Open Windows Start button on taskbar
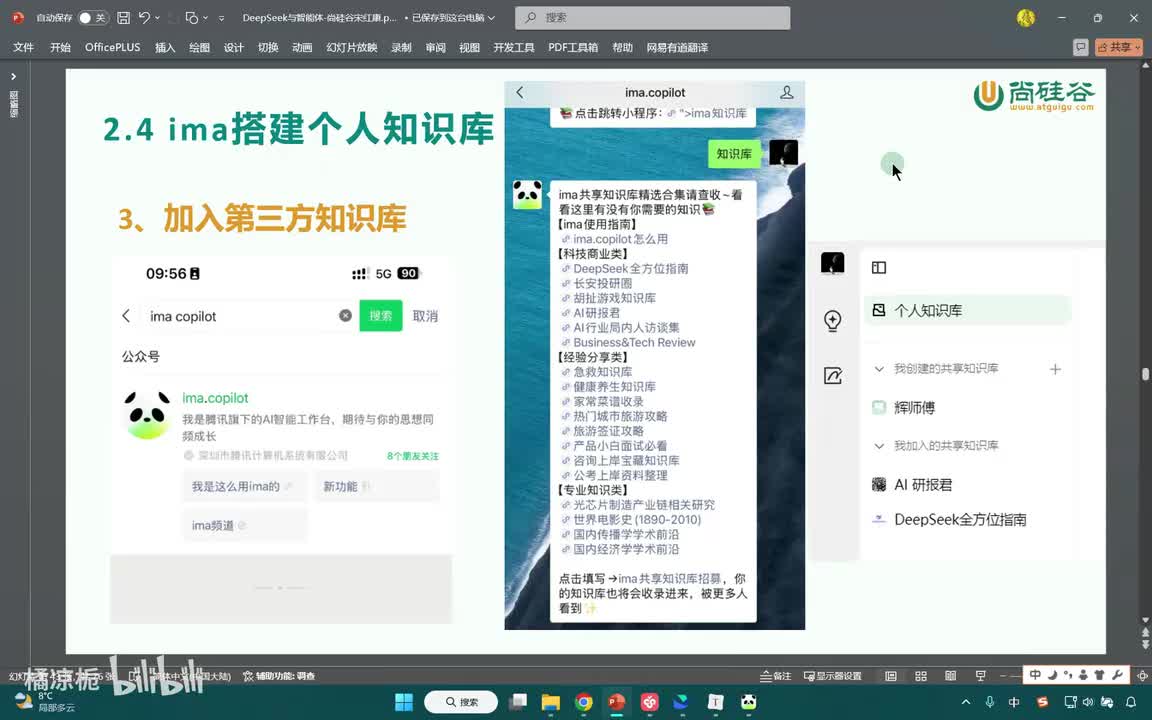 pos(403,702)
